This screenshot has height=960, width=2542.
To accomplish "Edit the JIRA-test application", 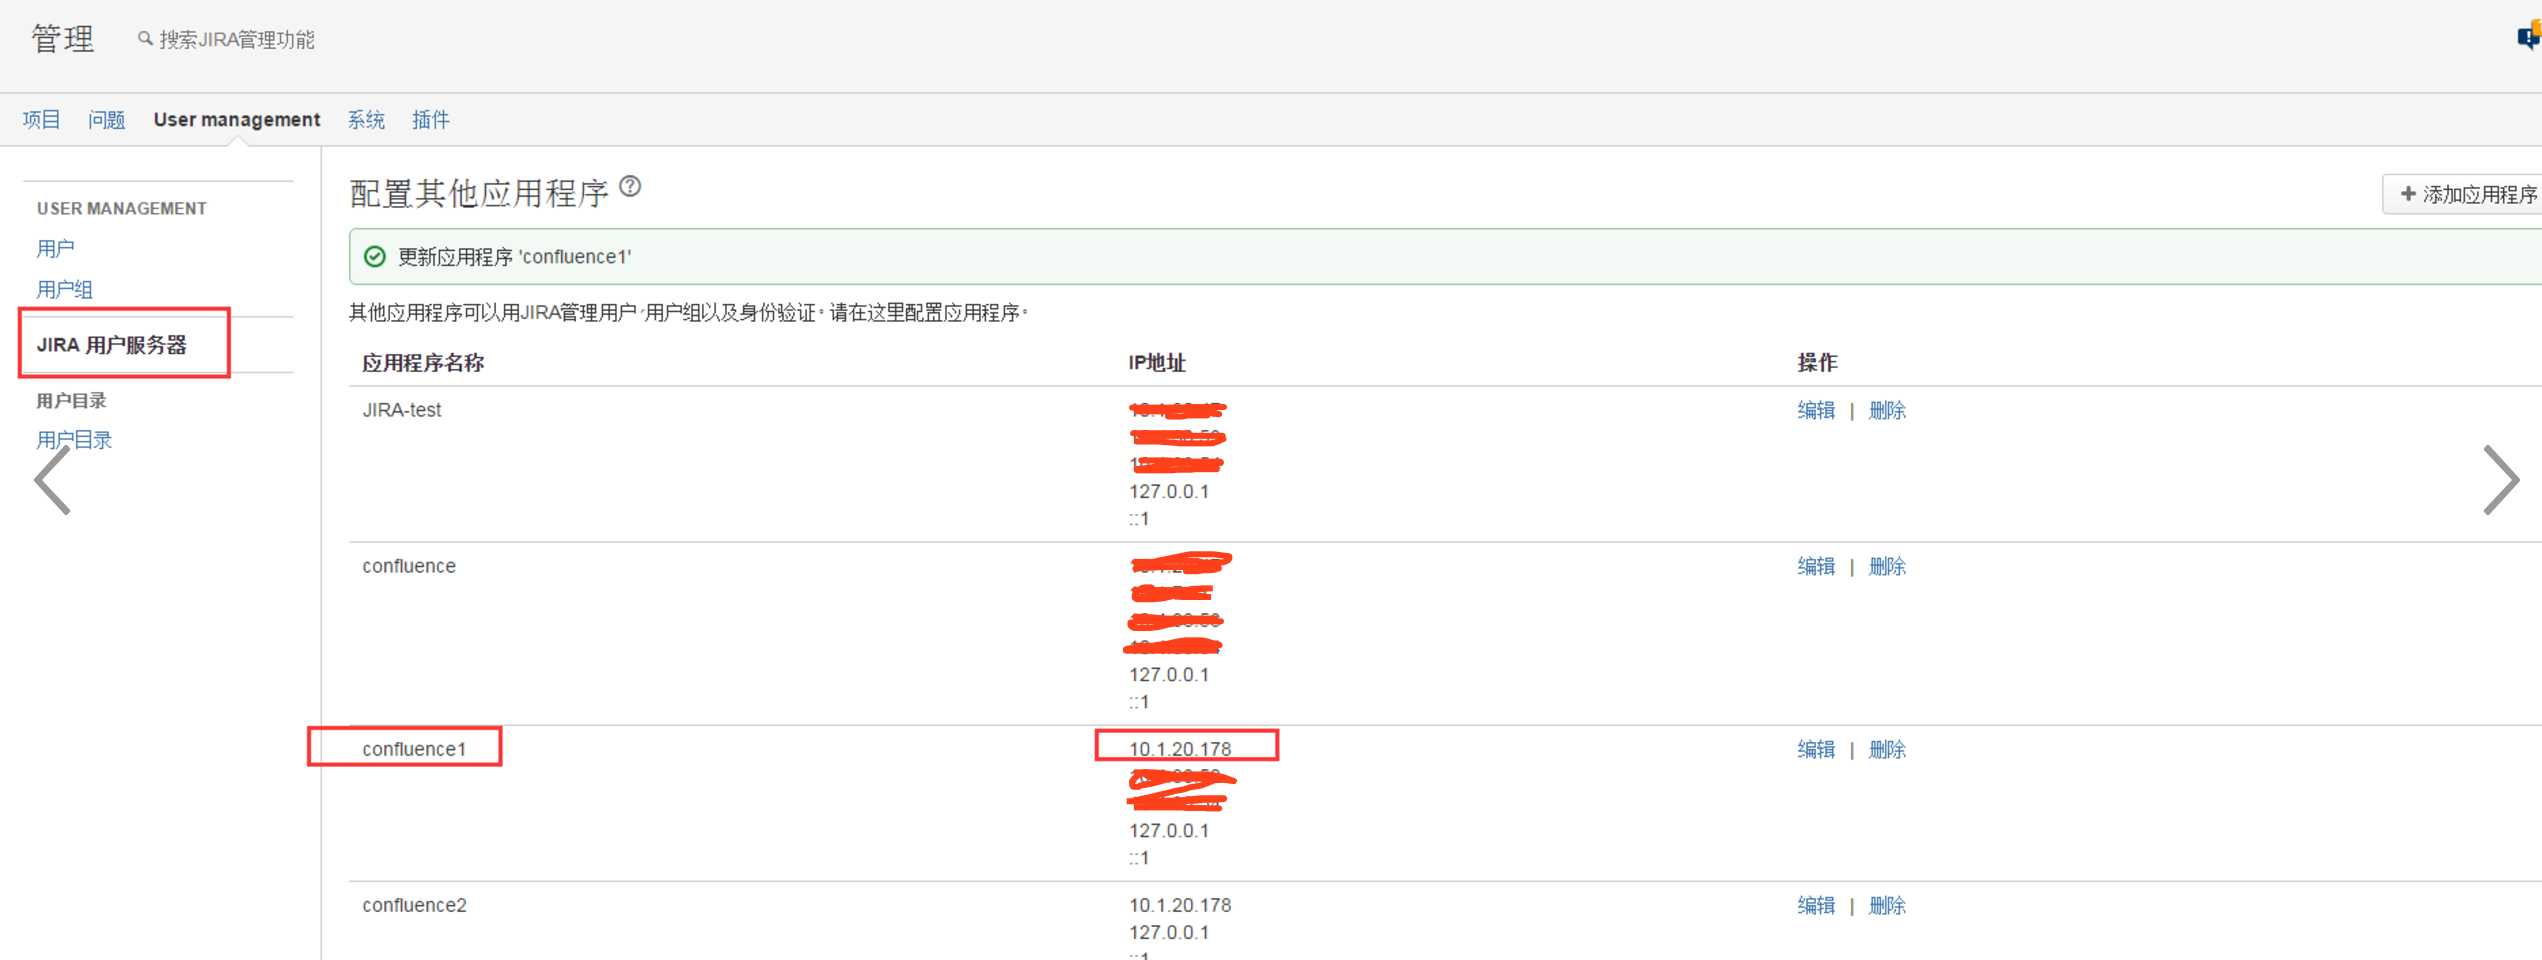I will click(x=1816, y=410).
